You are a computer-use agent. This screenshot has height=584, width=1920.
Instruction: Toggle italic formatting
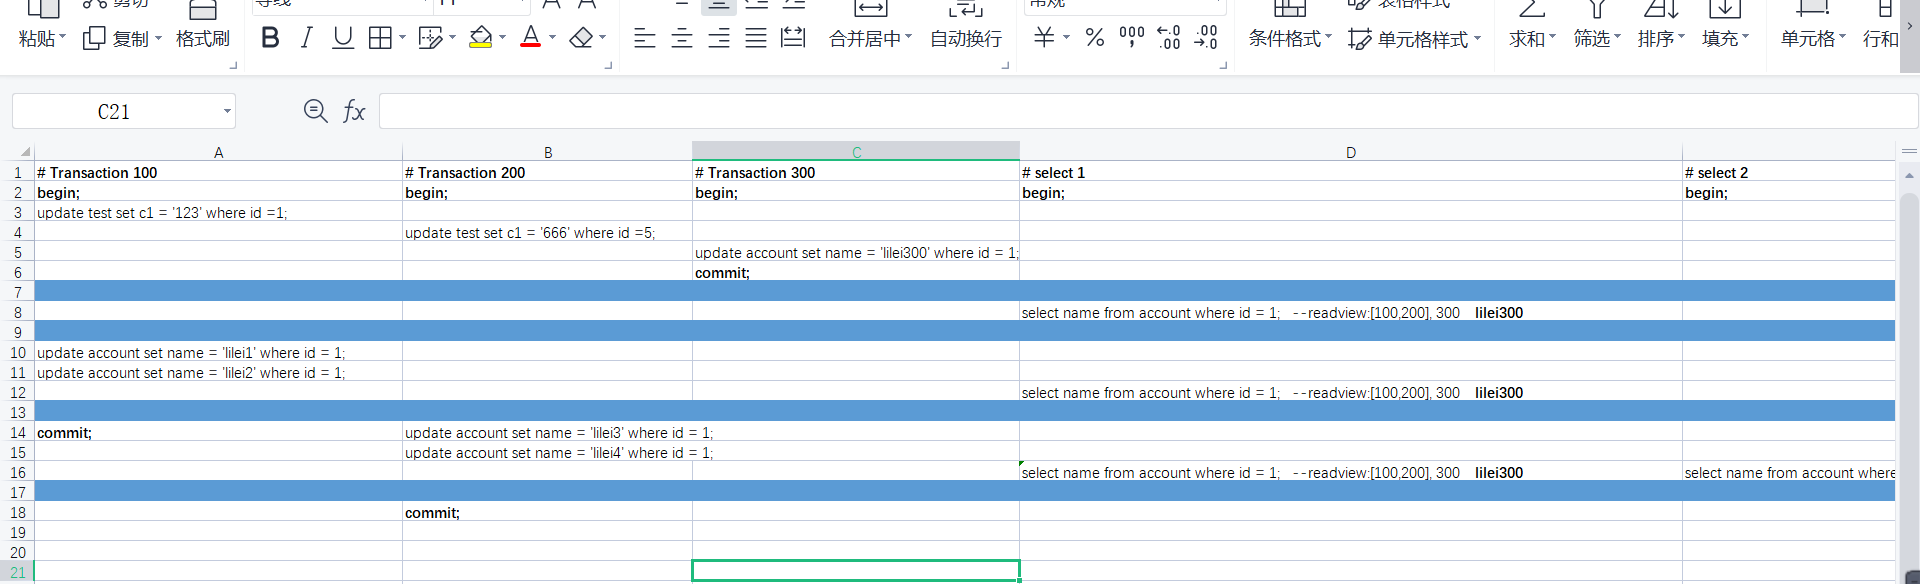click(306, 38)
